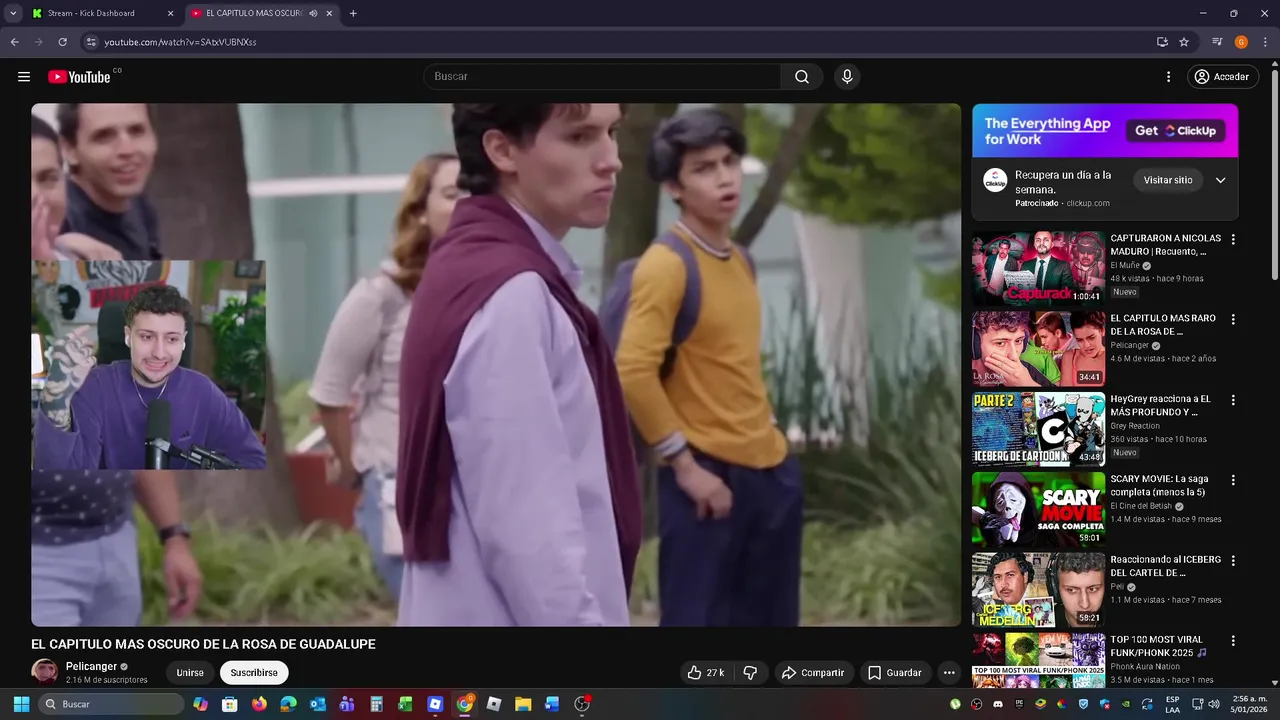Open options for SCARY MOVIE saga video
The height and width of the screenshot is (720, 1280).
(x=1233, y=480)
